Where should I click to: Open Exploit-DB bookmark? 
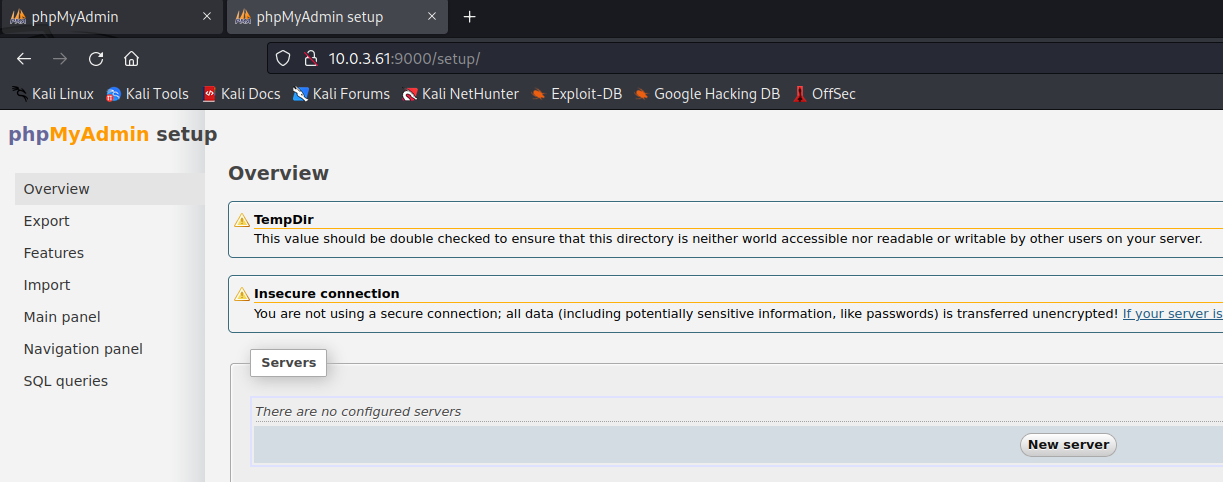(576, 94)
